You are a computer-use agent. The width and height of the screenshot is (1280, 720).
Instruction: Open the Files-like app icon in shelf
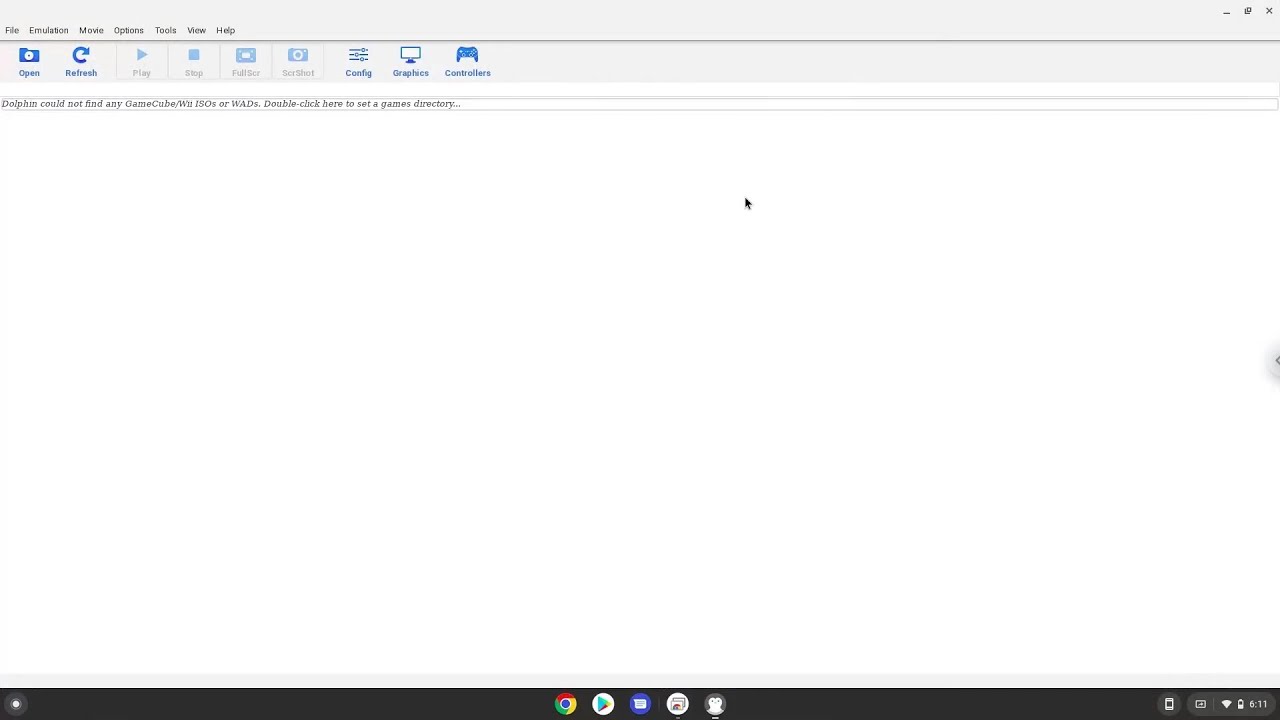tap(678, 704)
